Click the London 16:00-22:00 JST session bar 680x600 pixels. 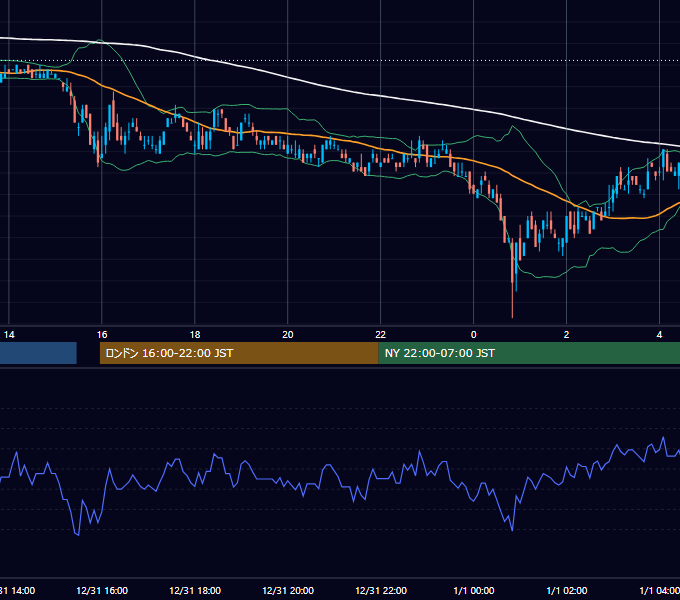pyautogui.click(x=239, y=353)
